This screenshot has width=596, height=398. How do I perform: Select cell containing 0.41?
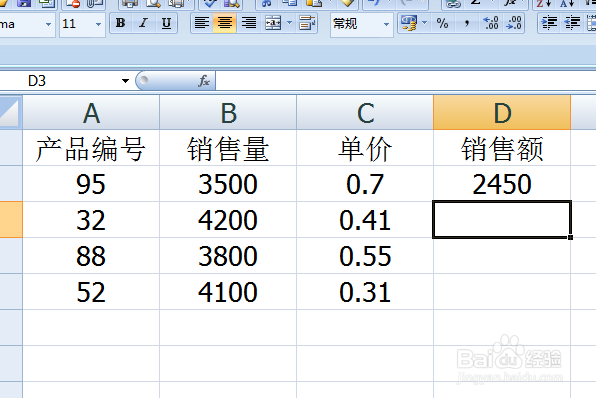(x=365, y=220)
